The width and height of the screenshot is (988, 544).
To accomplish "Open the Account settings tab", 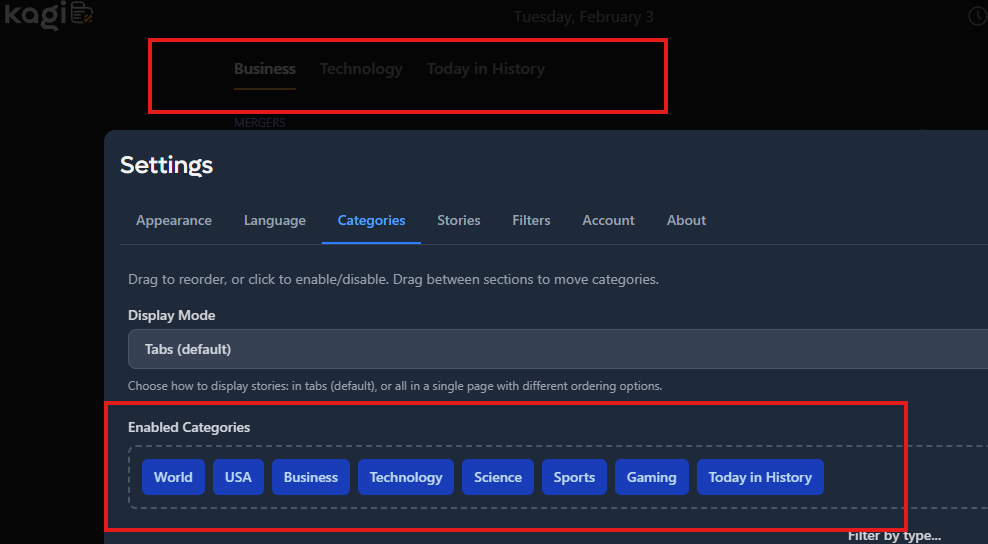I will click(x=608, y=220).
